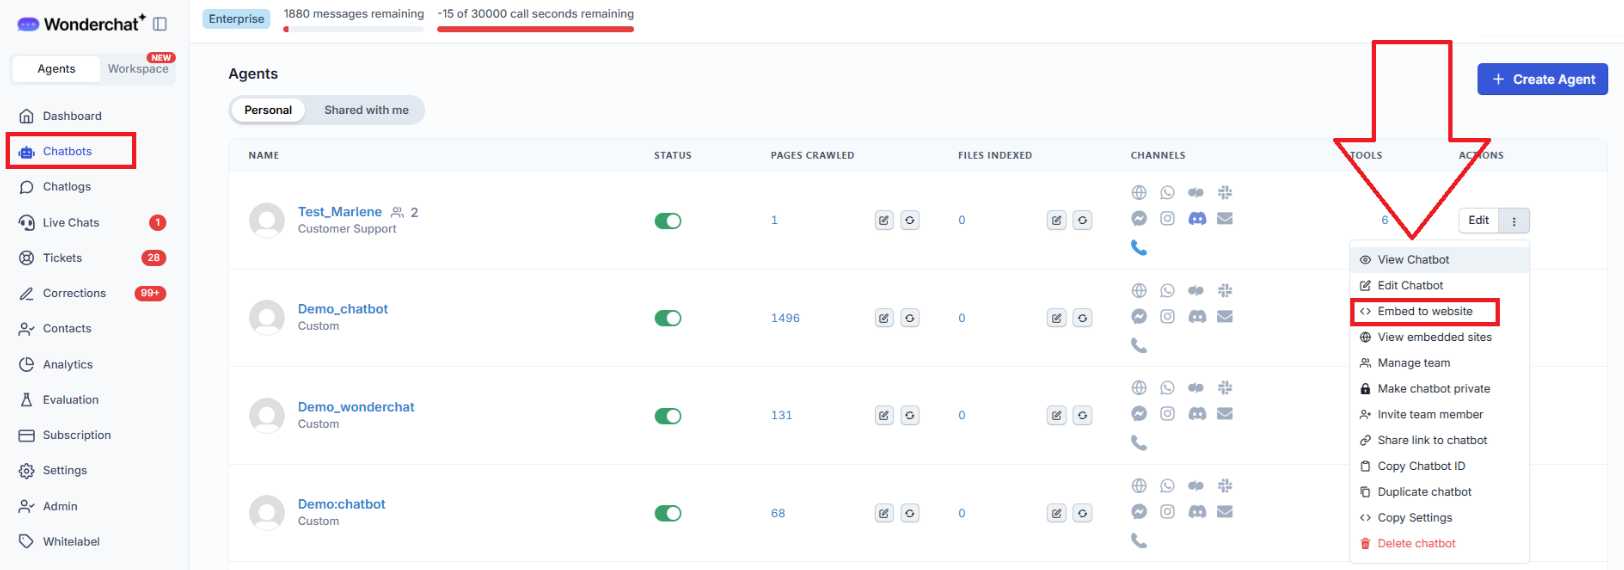Viewport: 1624px width, 570px height.
Task: Disable the Test_Marlene status toggle
Action: click(668, 221)
